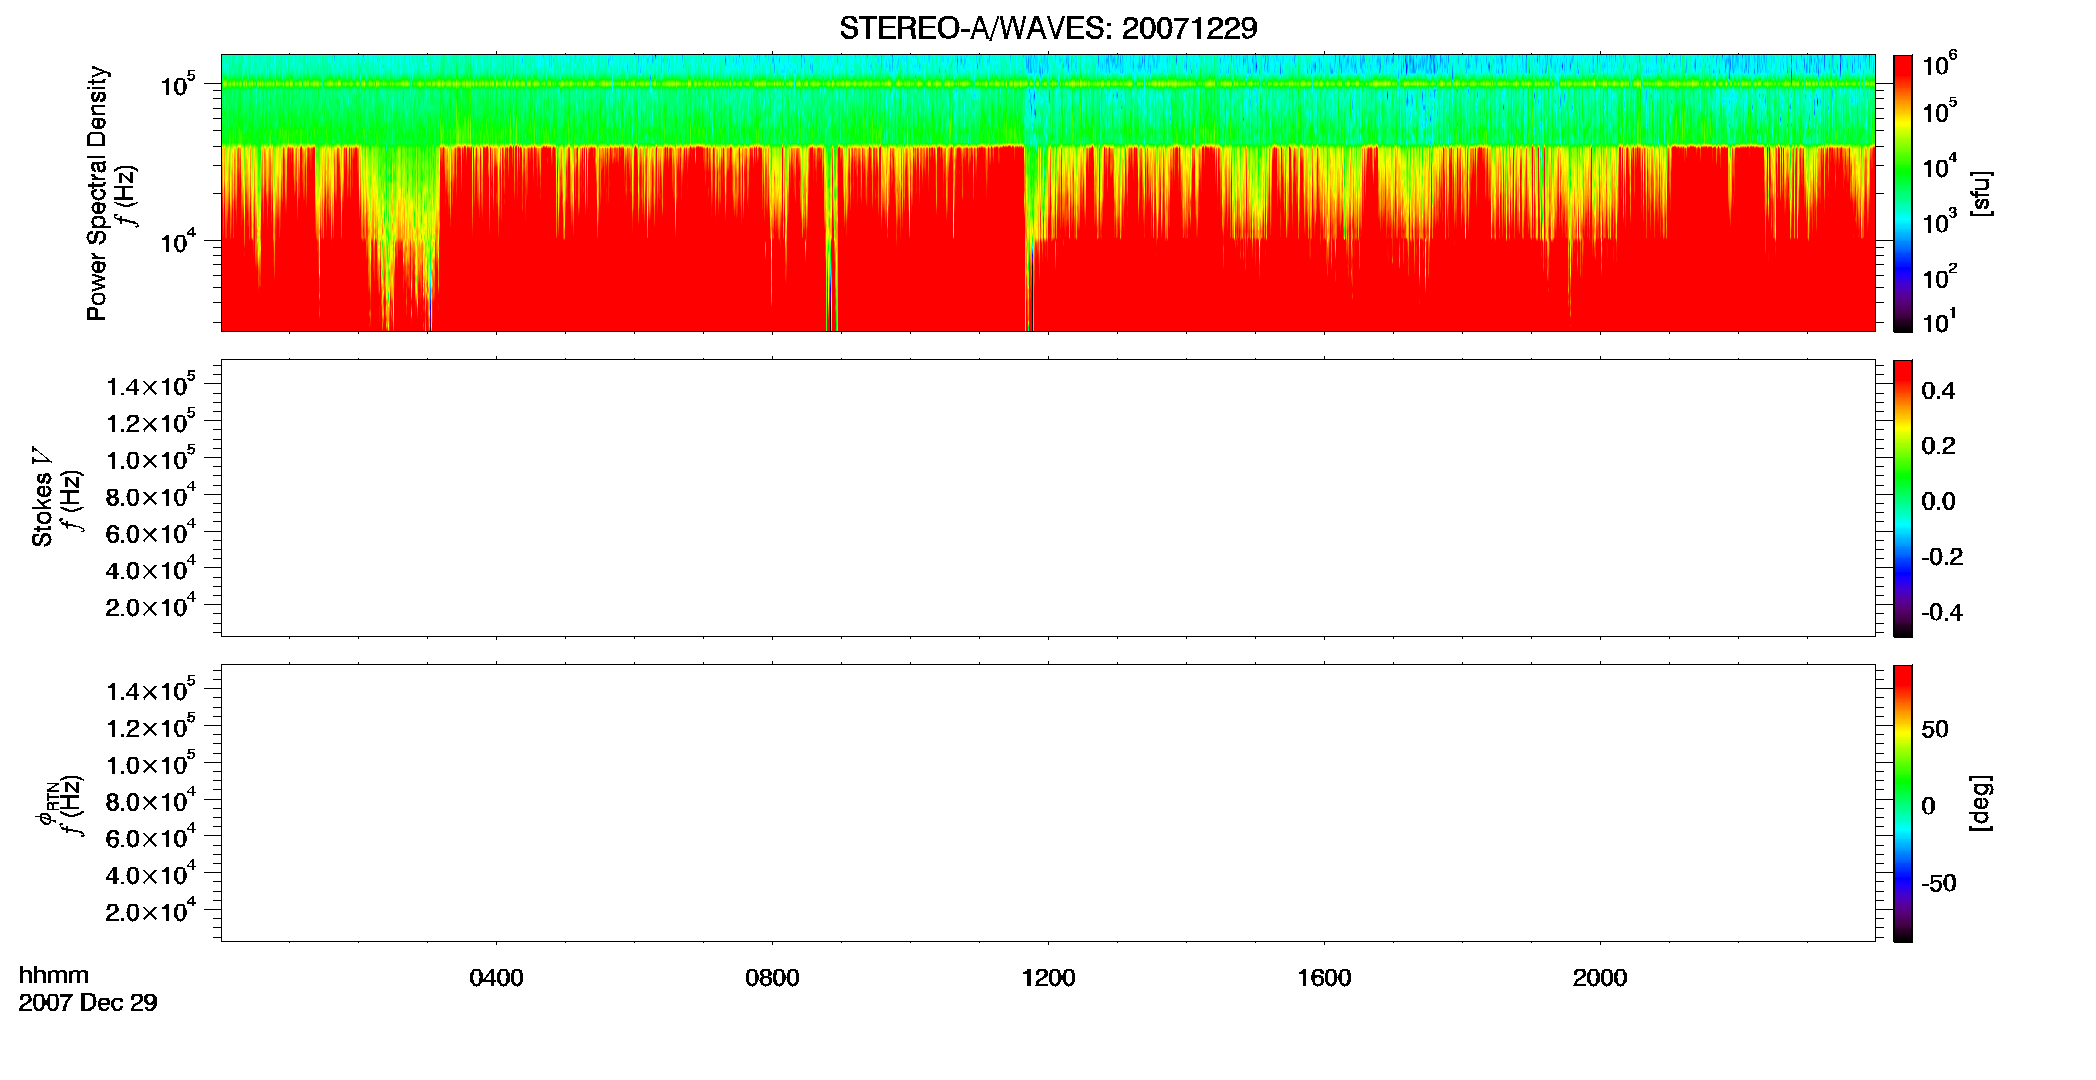The image size is (2096, 1080).
Task: Click the -0.2 label on Stokes color bar
Action: (1941, 557)
